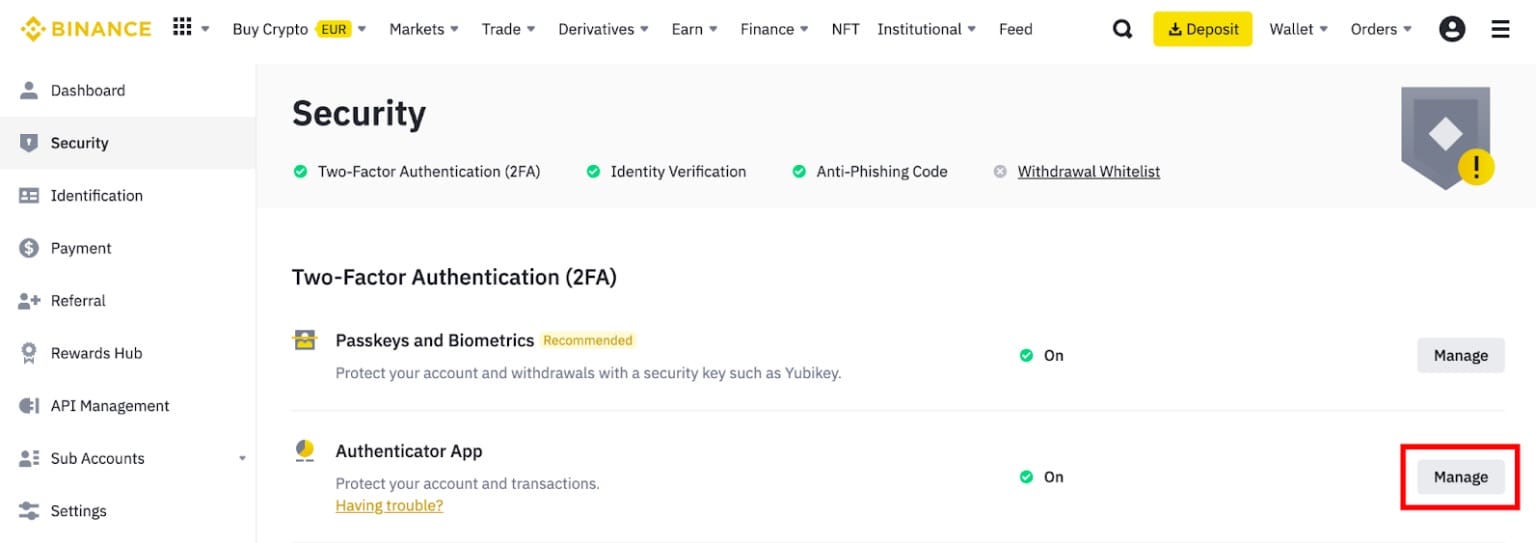Click the yellow Deposit button
This screenshot has width=1536, height=543.
(x=1203, y=29)
